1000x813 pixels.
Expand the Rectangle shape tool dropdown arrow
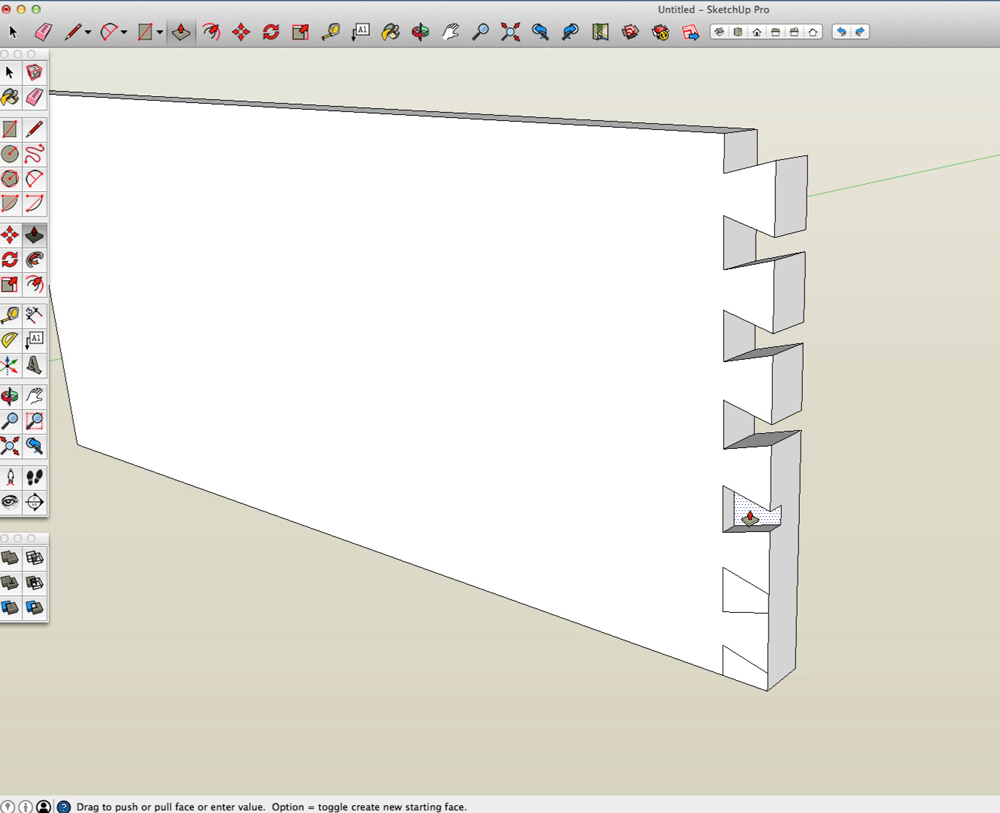tap(160, 33)
